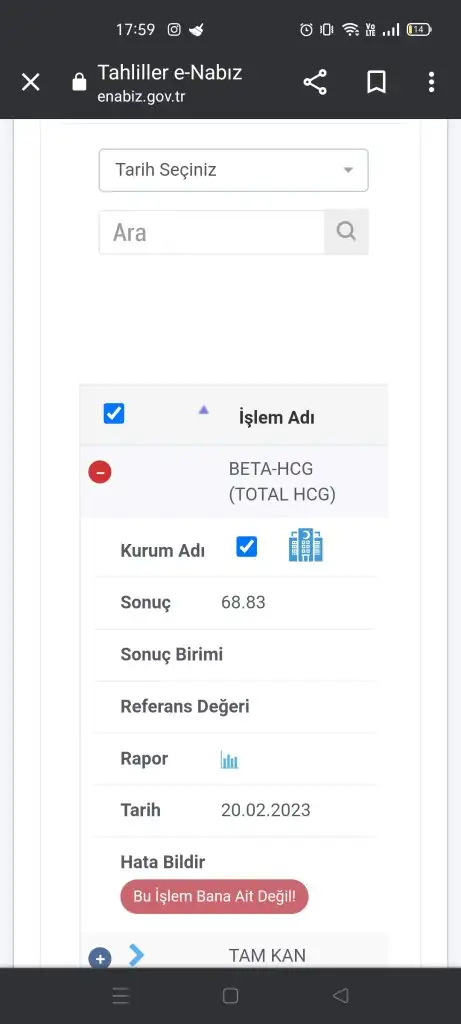
Task: Uncheck the Kurum Adı checkbox
Action: pyautogui.click(x=247, y=547)
